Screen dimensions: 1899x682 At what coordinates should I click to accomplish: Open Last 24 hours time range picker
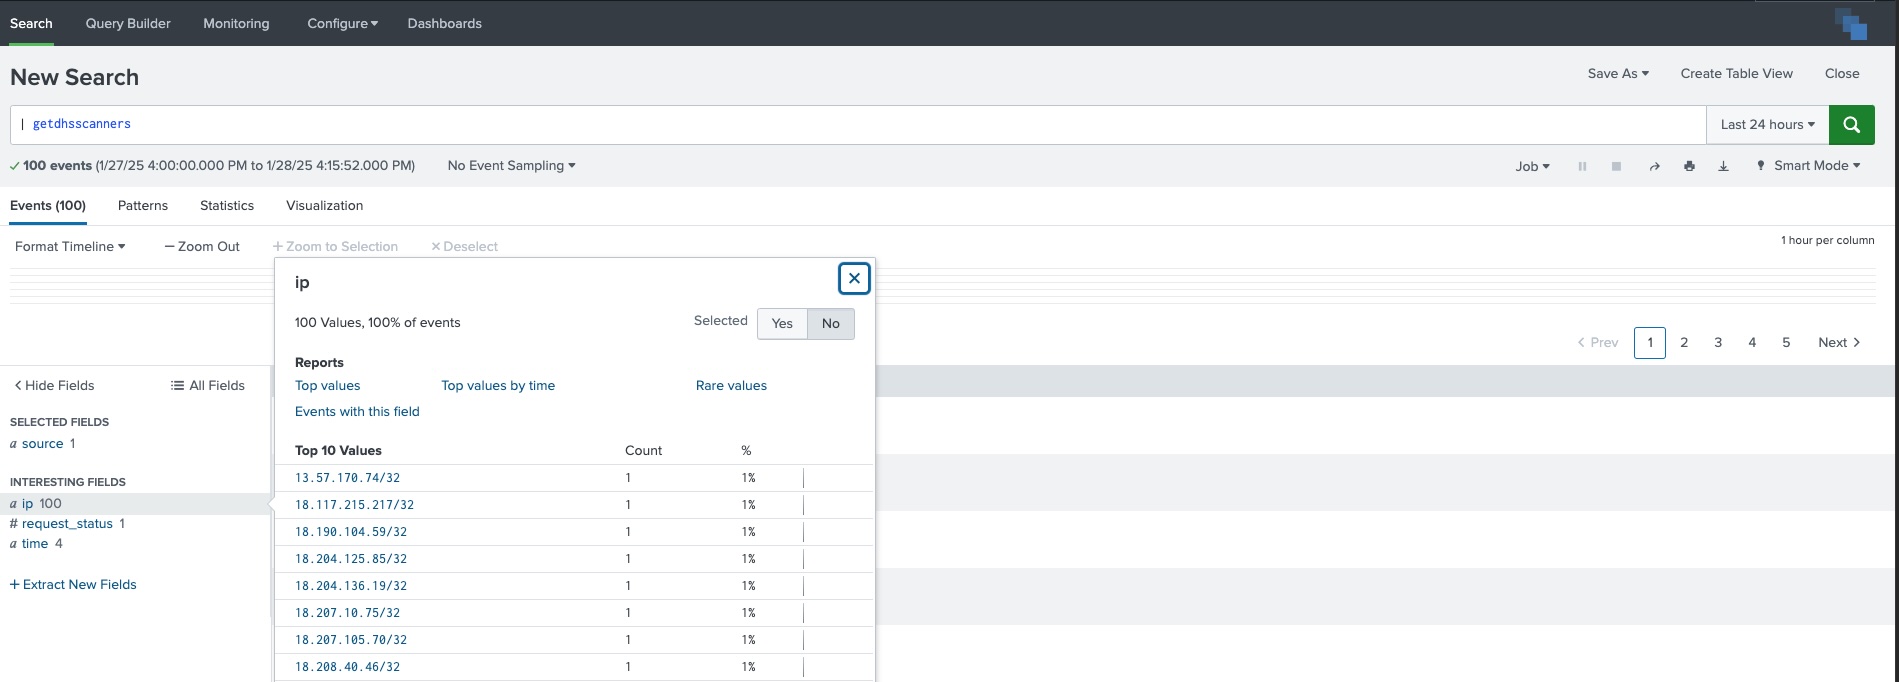tap(1767, 125)
